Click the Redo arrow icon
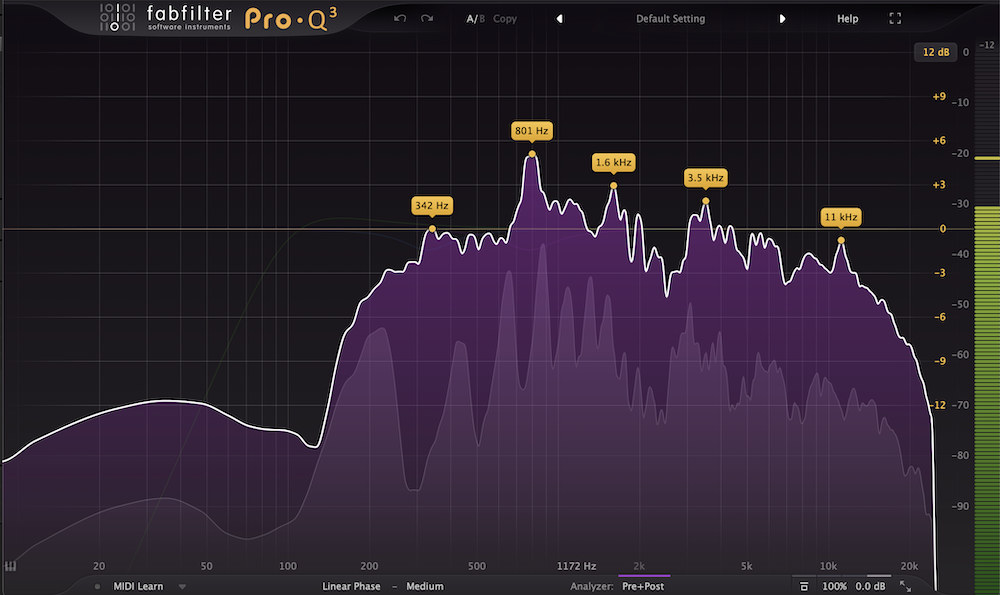This screenshot has height=595, width=1000. [x=427, y=18]
